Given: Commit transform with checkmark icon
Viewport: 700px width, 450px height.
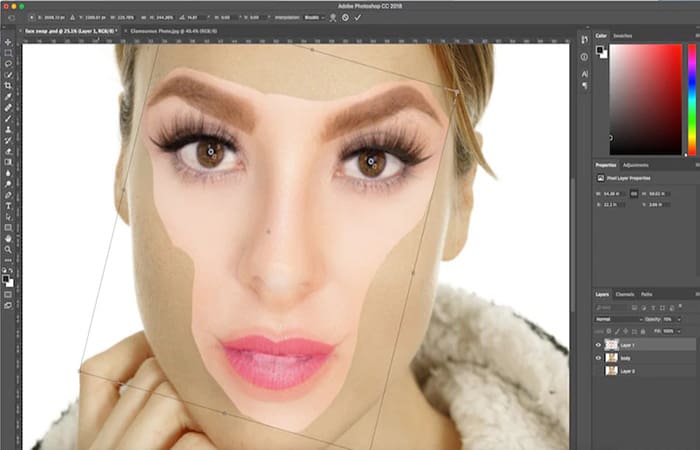Looking at the screenshot, I should (x=359, y=17).
